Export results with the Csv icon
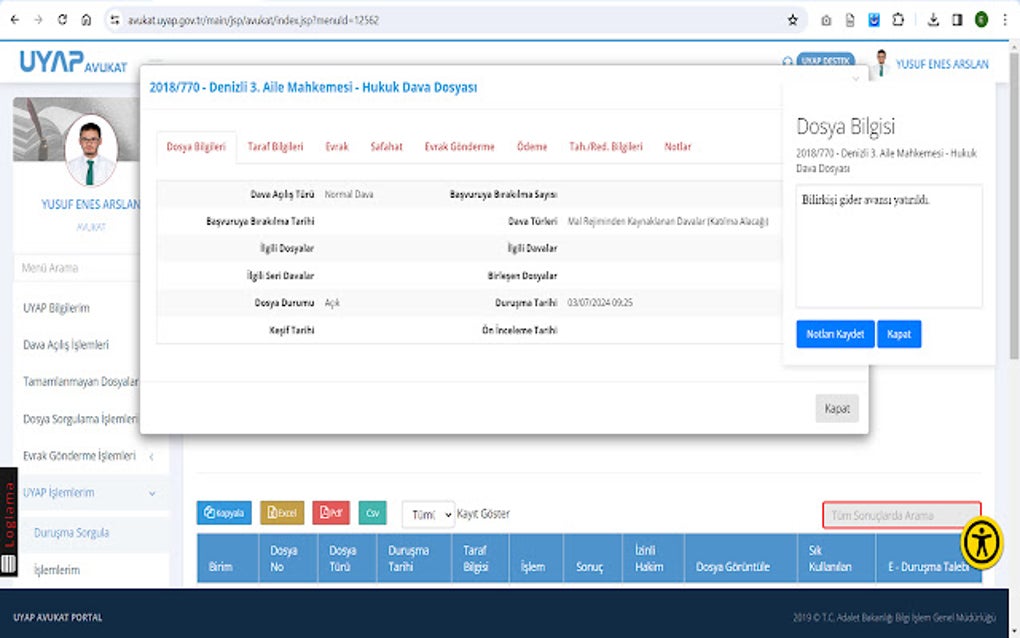1020x638 pixels. [371, 512]
